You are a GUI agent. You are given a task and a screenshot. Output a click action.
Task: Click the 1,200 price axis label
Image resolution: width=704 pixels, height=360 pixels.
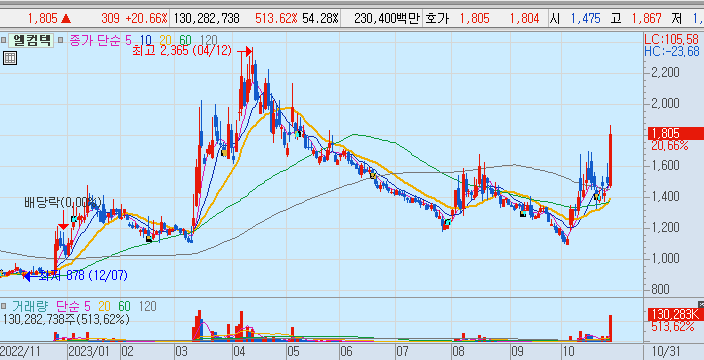coord(664,227)
